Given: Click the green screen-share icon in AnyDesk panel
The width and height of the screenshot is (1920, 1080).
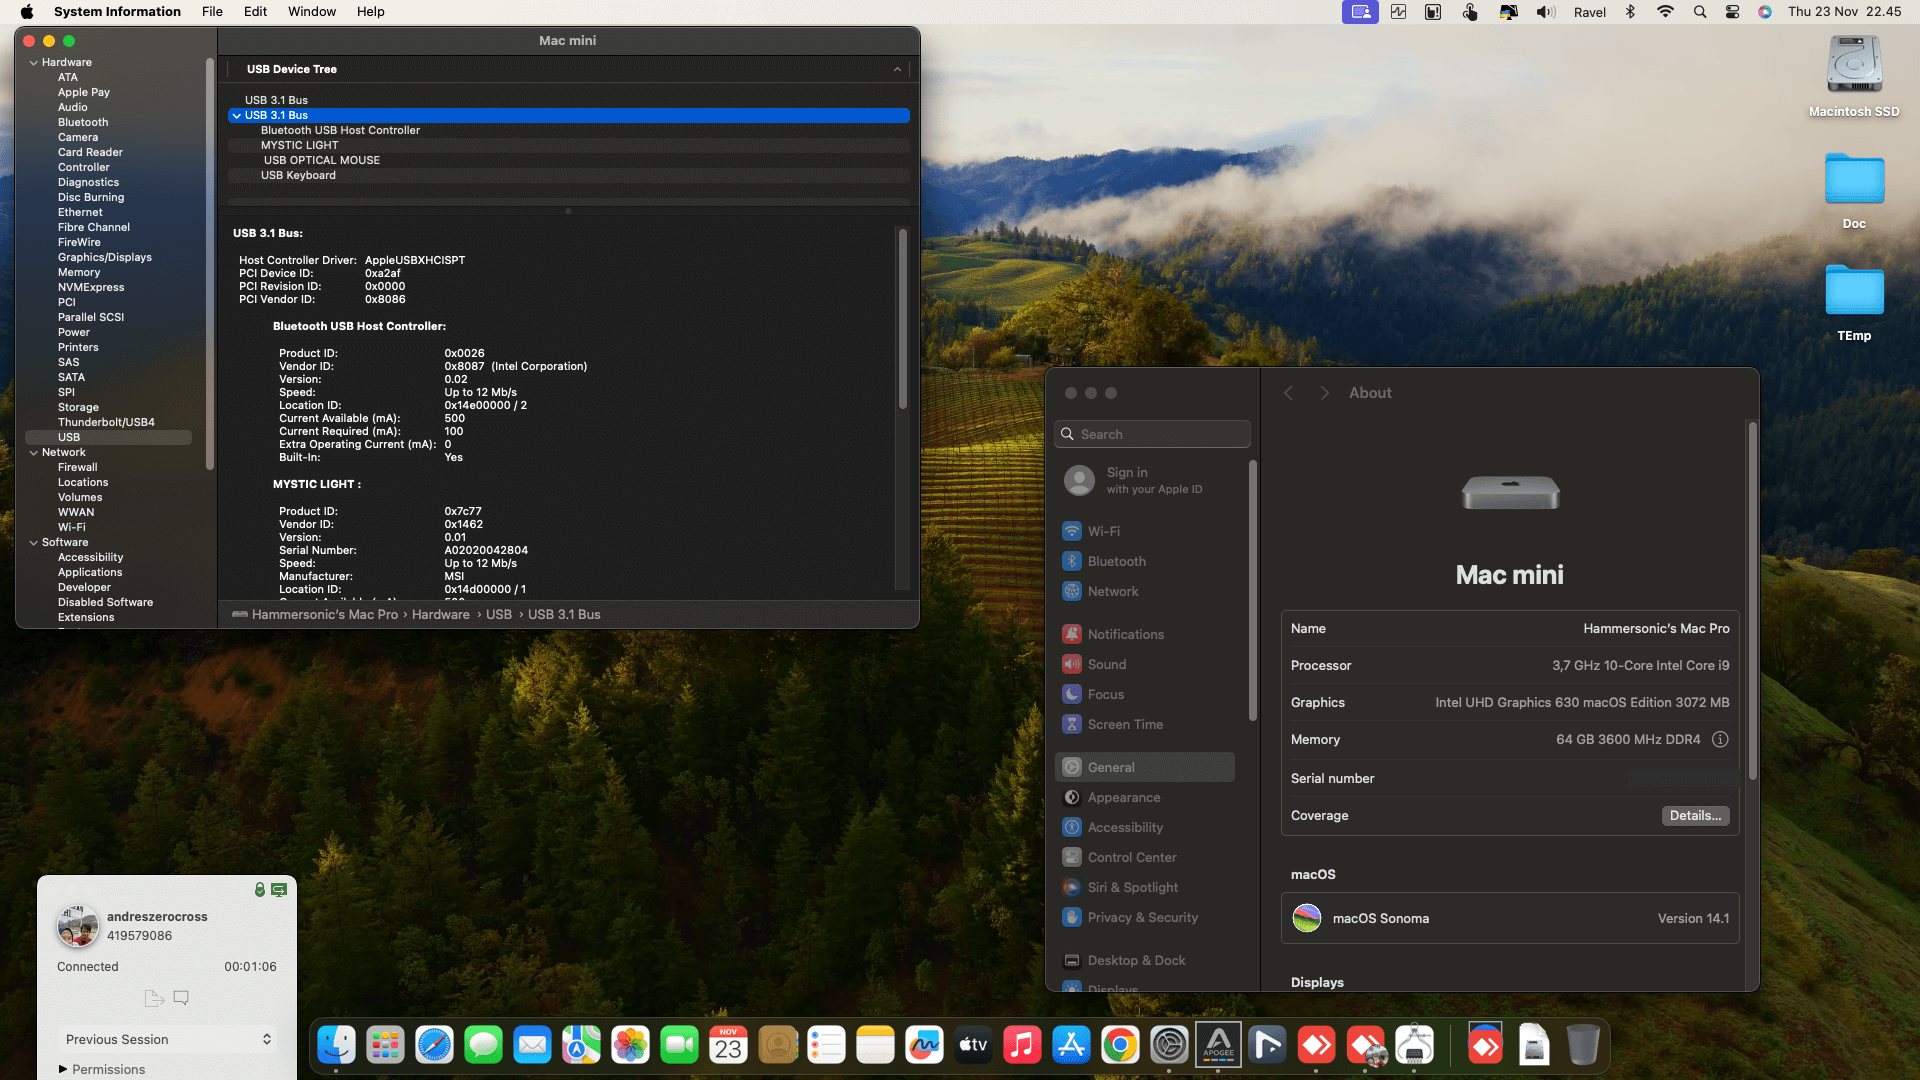Looking at the screenshot, I should pos(279,889).
